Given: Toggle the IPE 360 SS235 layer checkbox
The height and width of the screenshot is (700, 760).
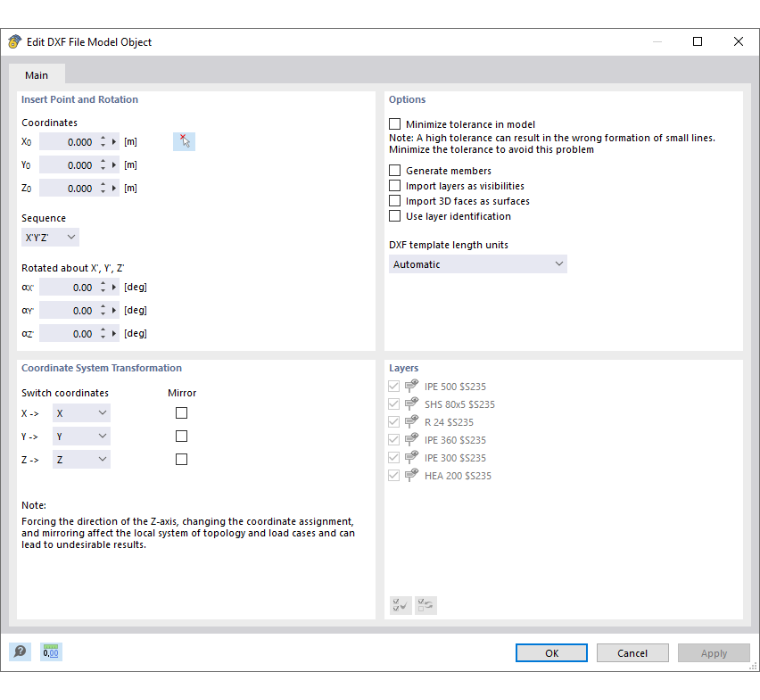Looking at the screenshot, I should click(394, 440).
